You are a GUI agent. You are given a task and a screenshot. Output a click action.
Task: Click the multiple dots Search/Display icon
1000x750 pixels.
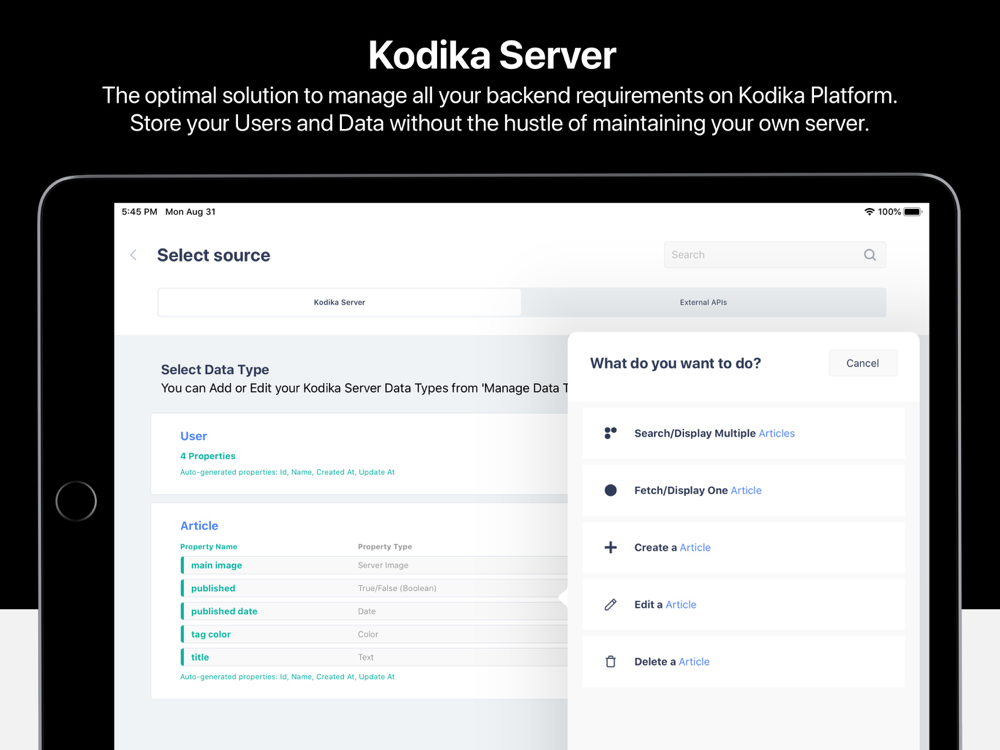pyautogui.click(x=610, y=433)
